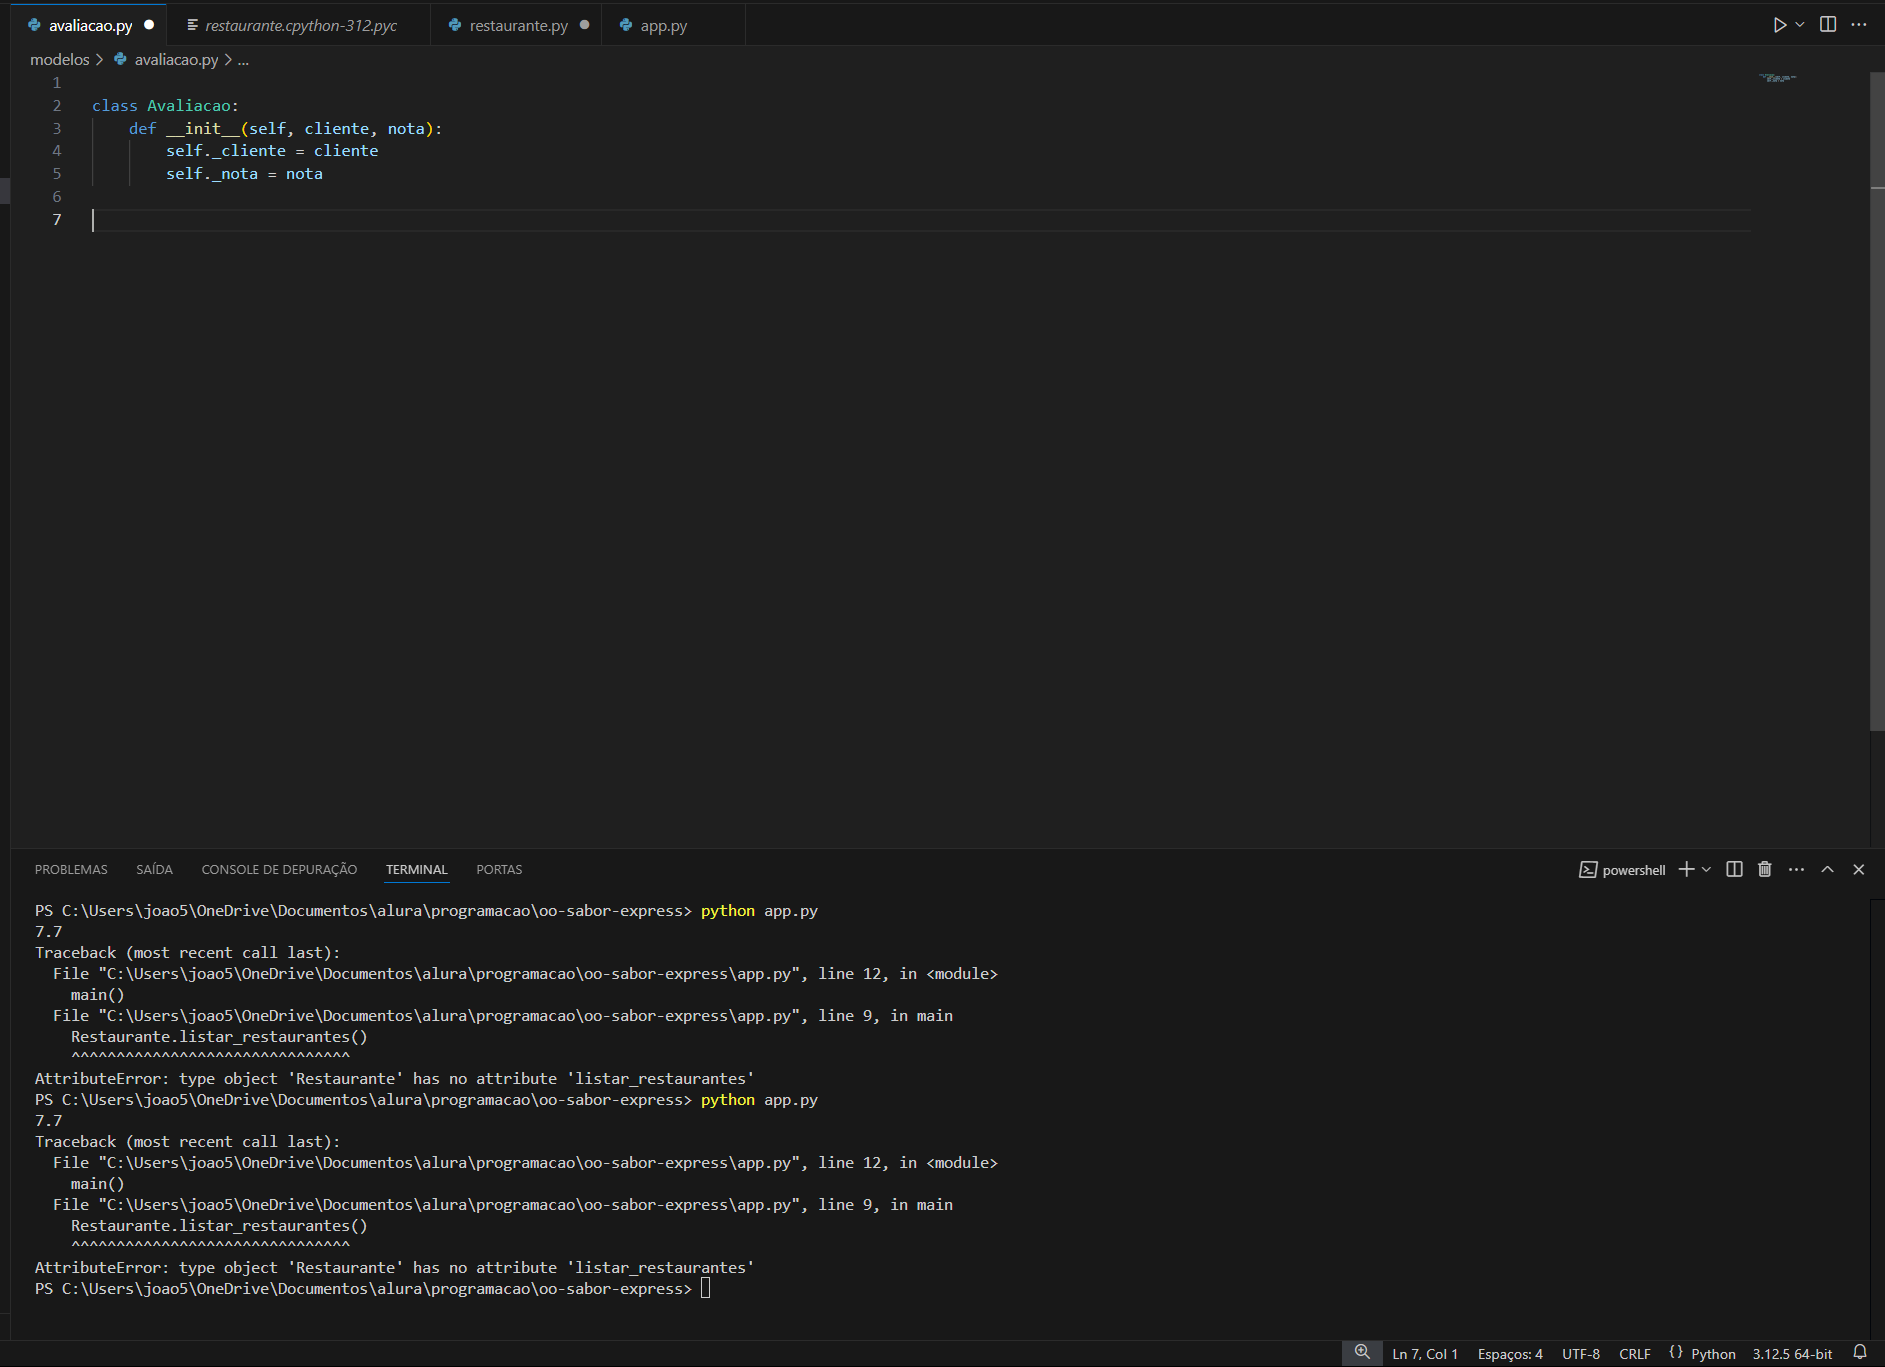The image size is (1885, 1367).
Task: Click line number 3 in the gutter
Action: pos(57,128)
